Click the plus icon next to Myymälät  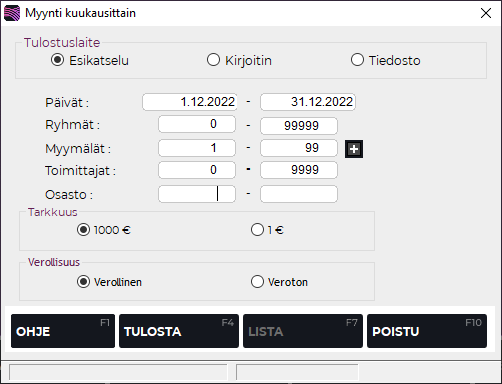click(x=354, y=149)
